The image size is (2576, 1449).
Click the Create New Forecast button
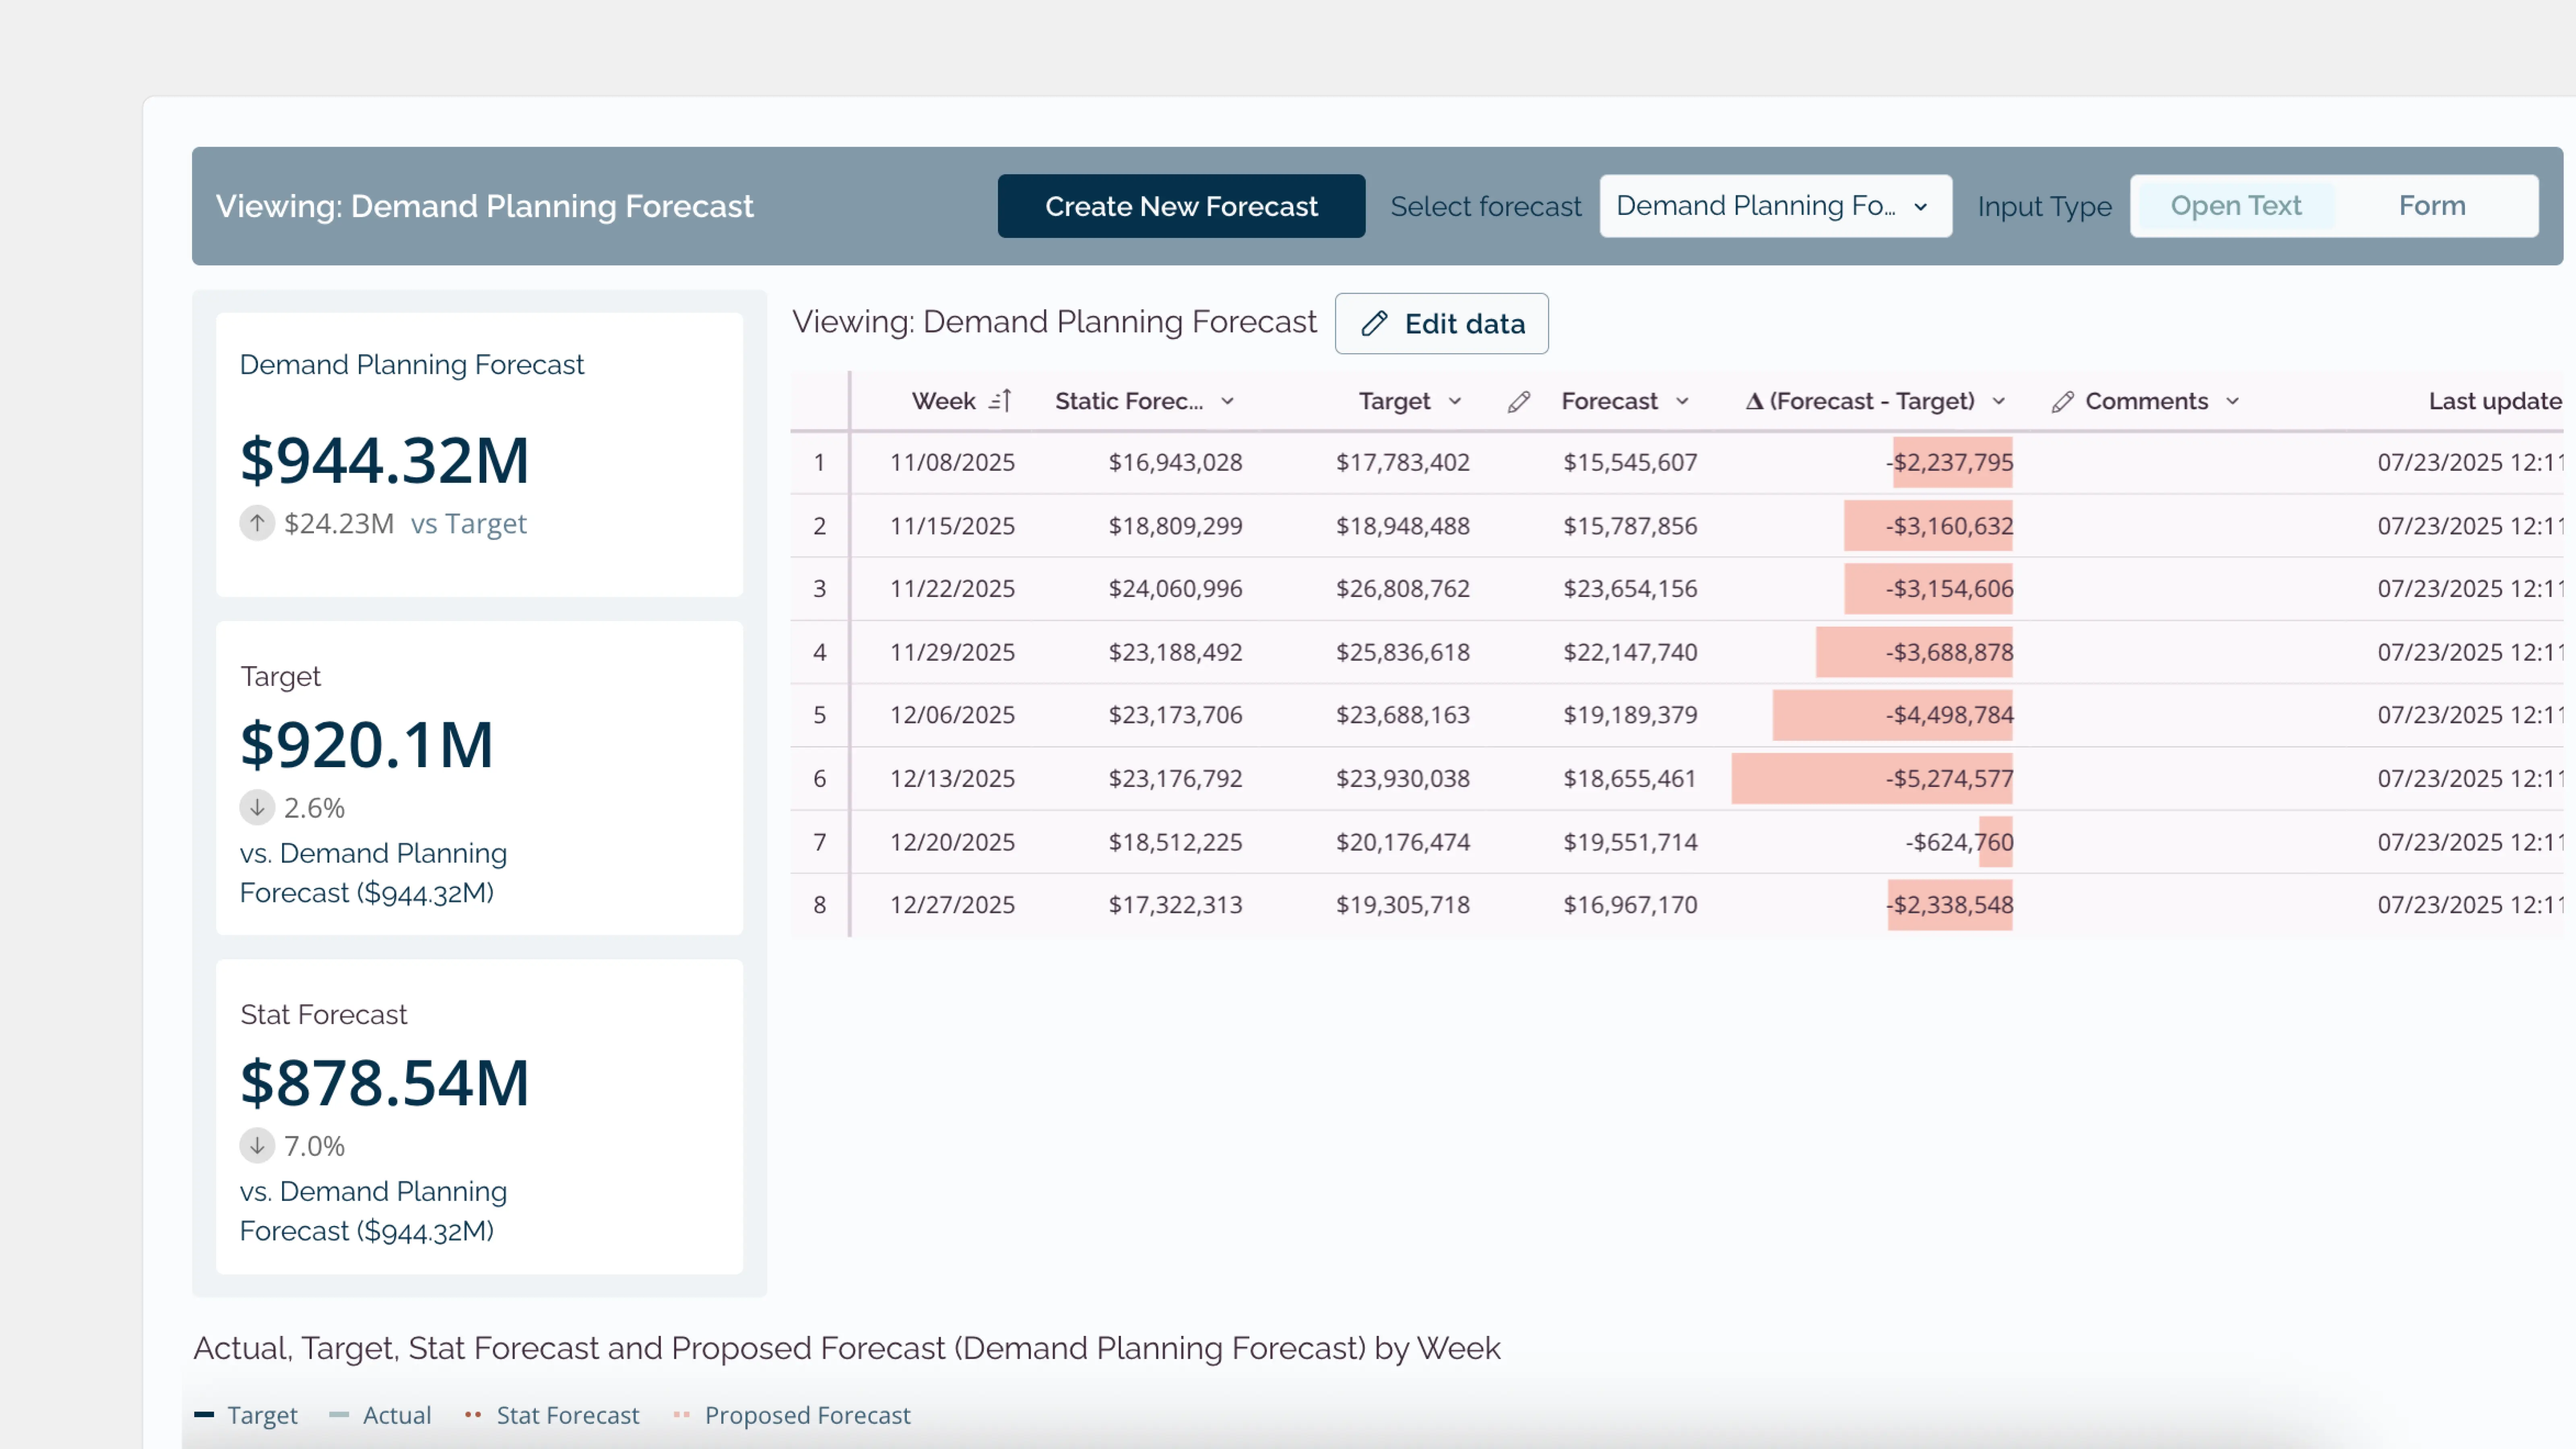click(1180, 206)
